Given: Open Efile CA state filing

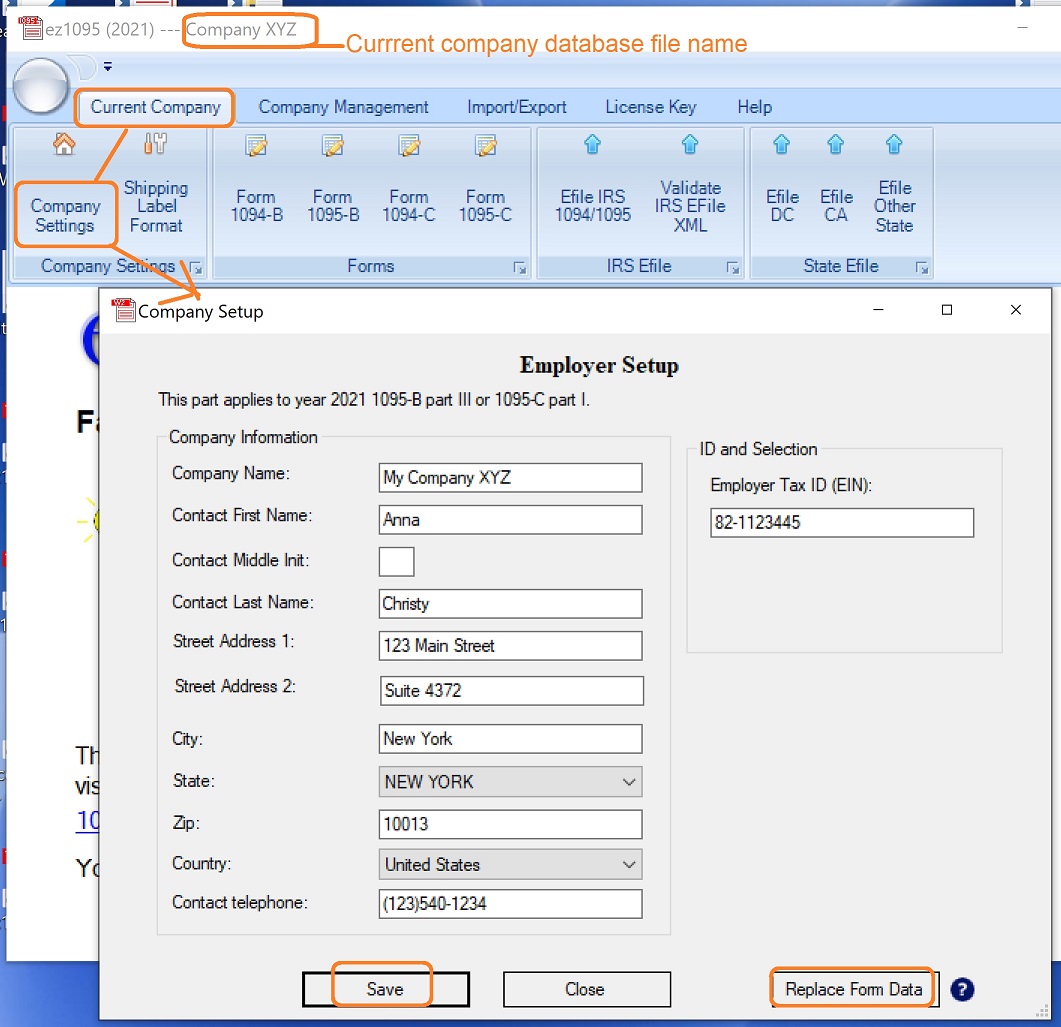Looking at the screenshot, I should pyautogui.click(x=836, y=190).
